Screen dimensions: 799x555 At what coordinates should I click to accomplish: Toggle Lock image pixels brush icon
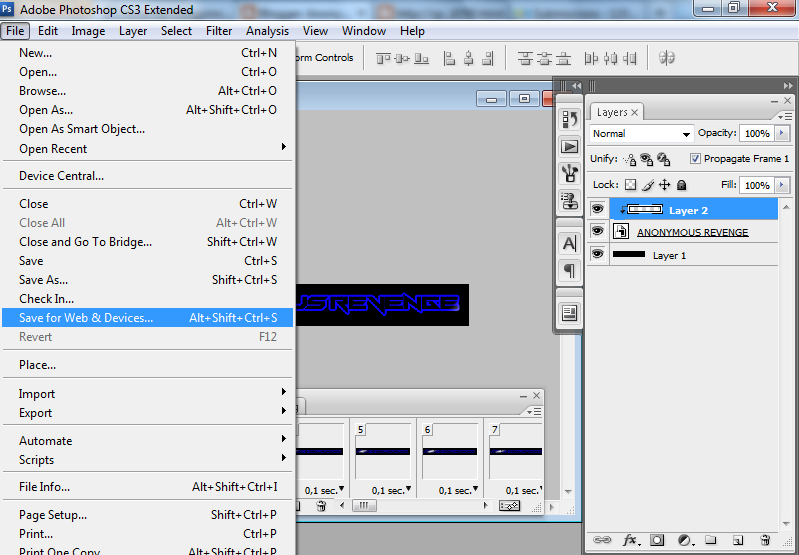tap(648, 184)
